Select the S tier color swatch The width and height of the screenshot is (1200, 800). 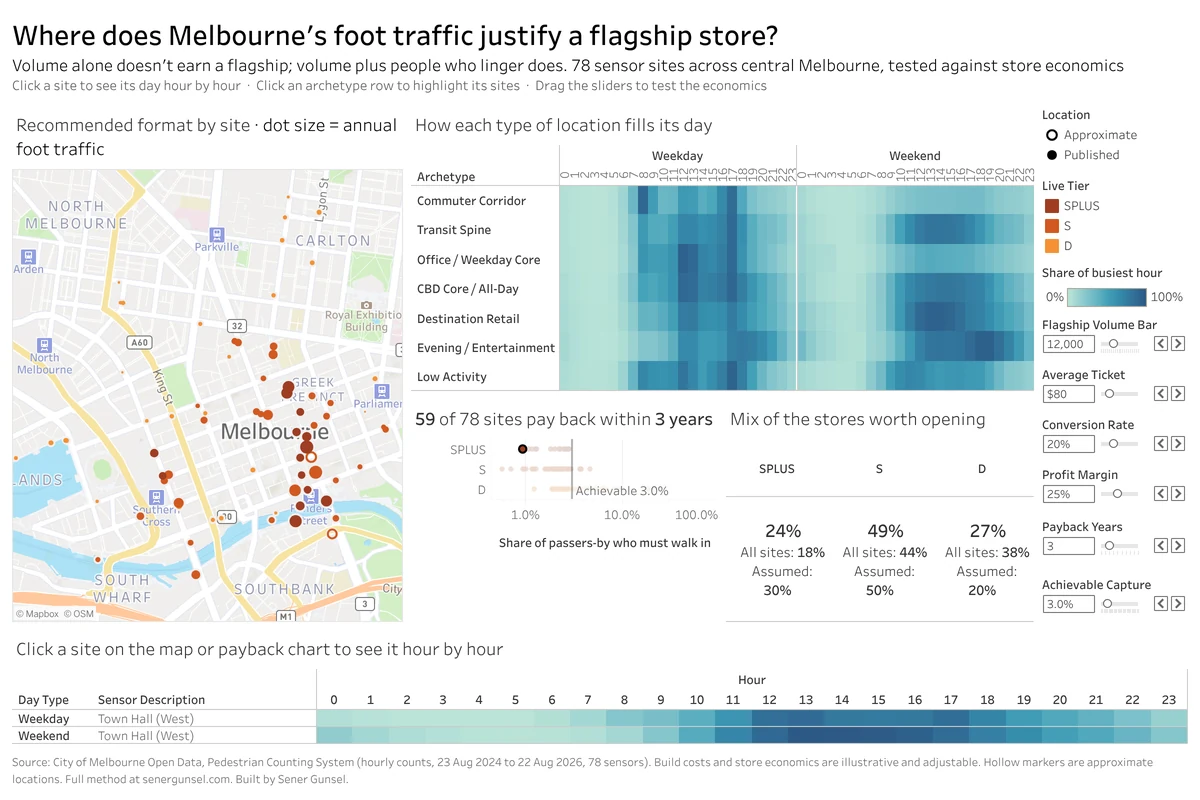pos(1051,226)
